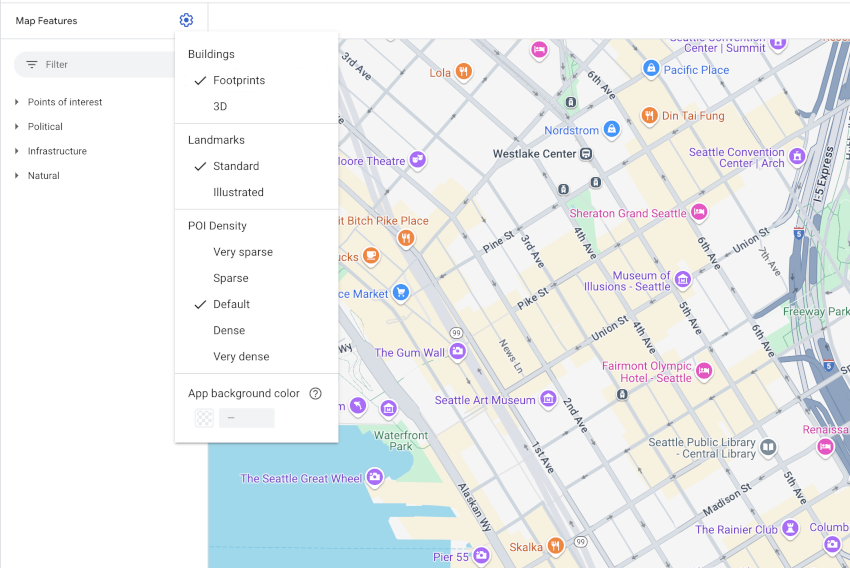850x568 pixels.
Task: Click the filter icon in the search box
Action: (31, 64)
